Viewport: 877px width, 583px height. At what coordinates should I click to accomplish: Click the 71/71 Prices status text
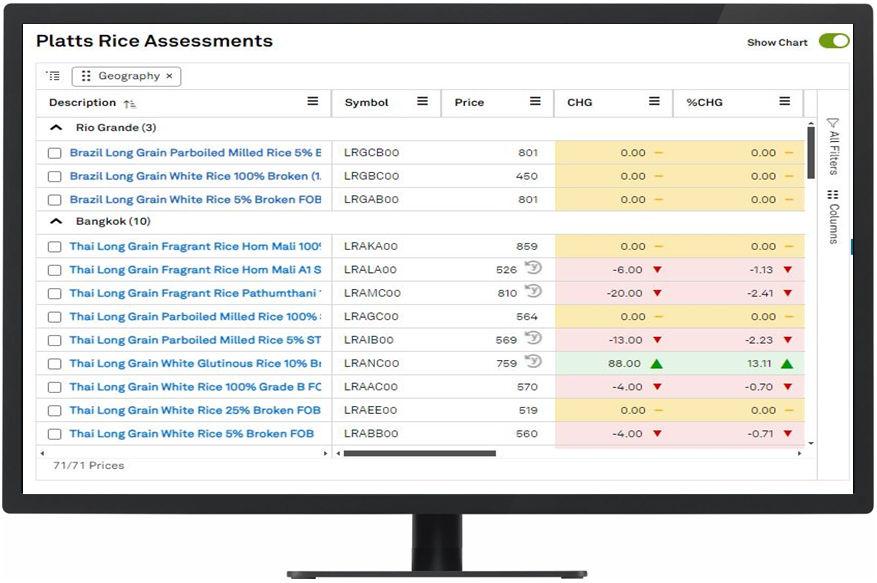tap(88, 466)
